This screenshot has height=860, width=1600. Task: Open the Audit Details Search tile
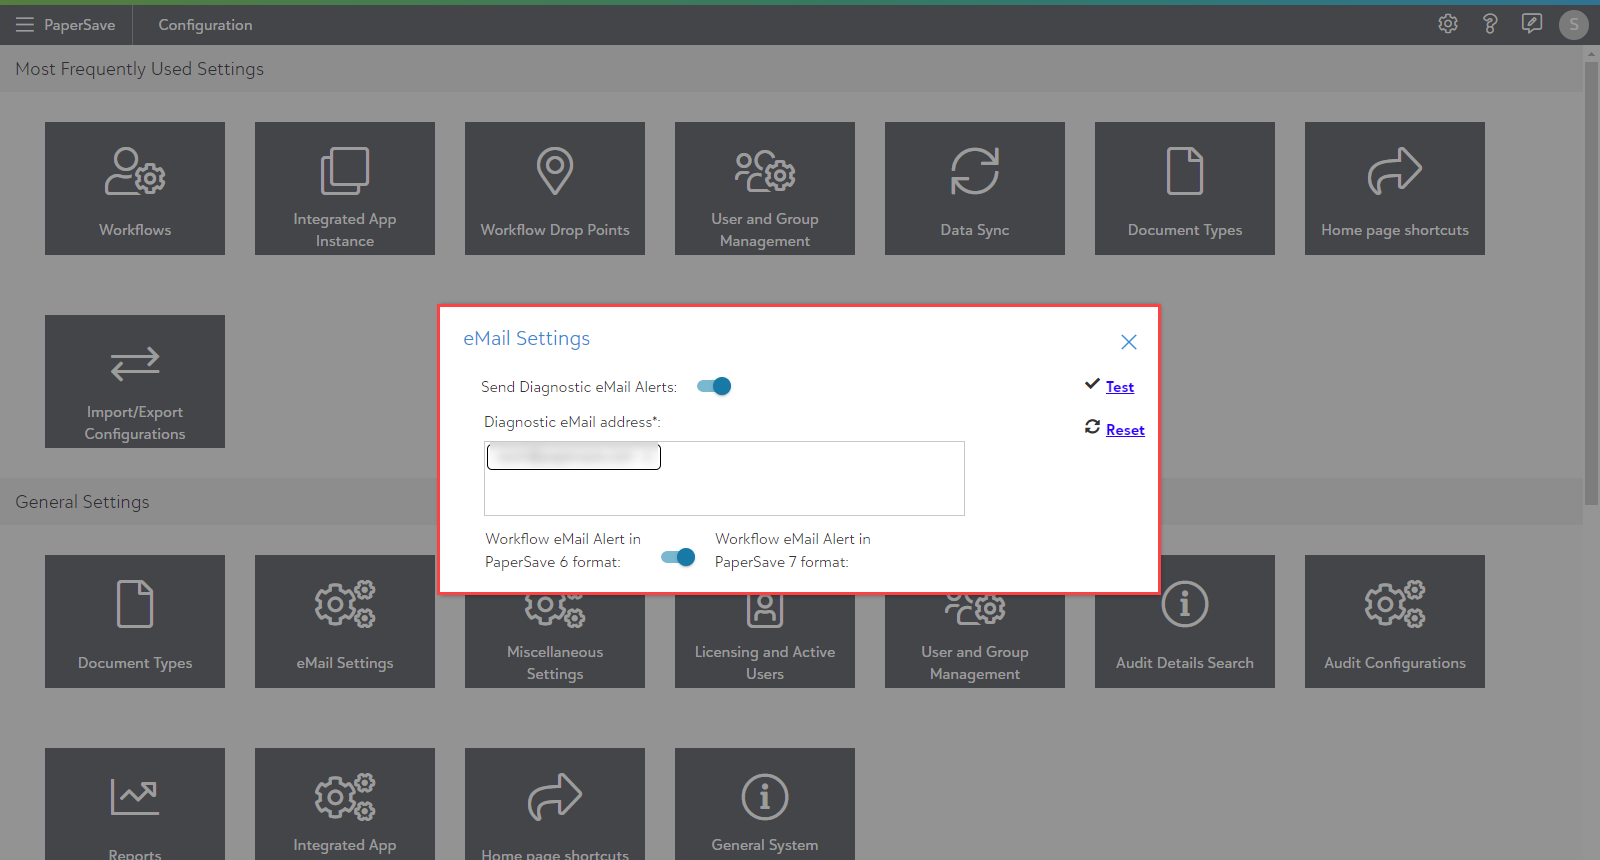(x=1184, y=621)
